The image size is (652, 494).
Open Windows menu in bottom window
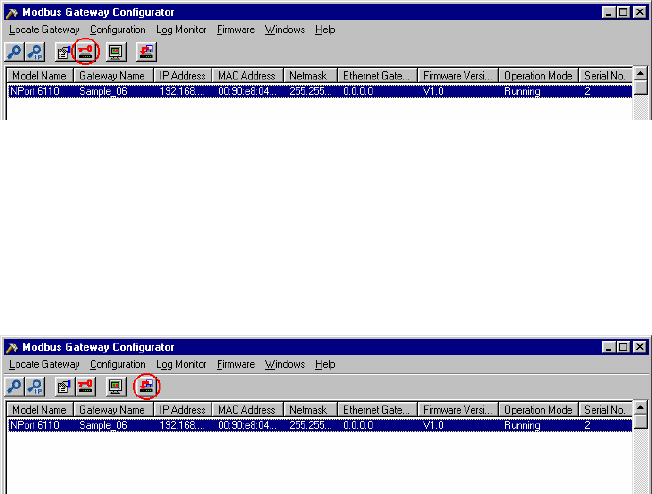285,365
